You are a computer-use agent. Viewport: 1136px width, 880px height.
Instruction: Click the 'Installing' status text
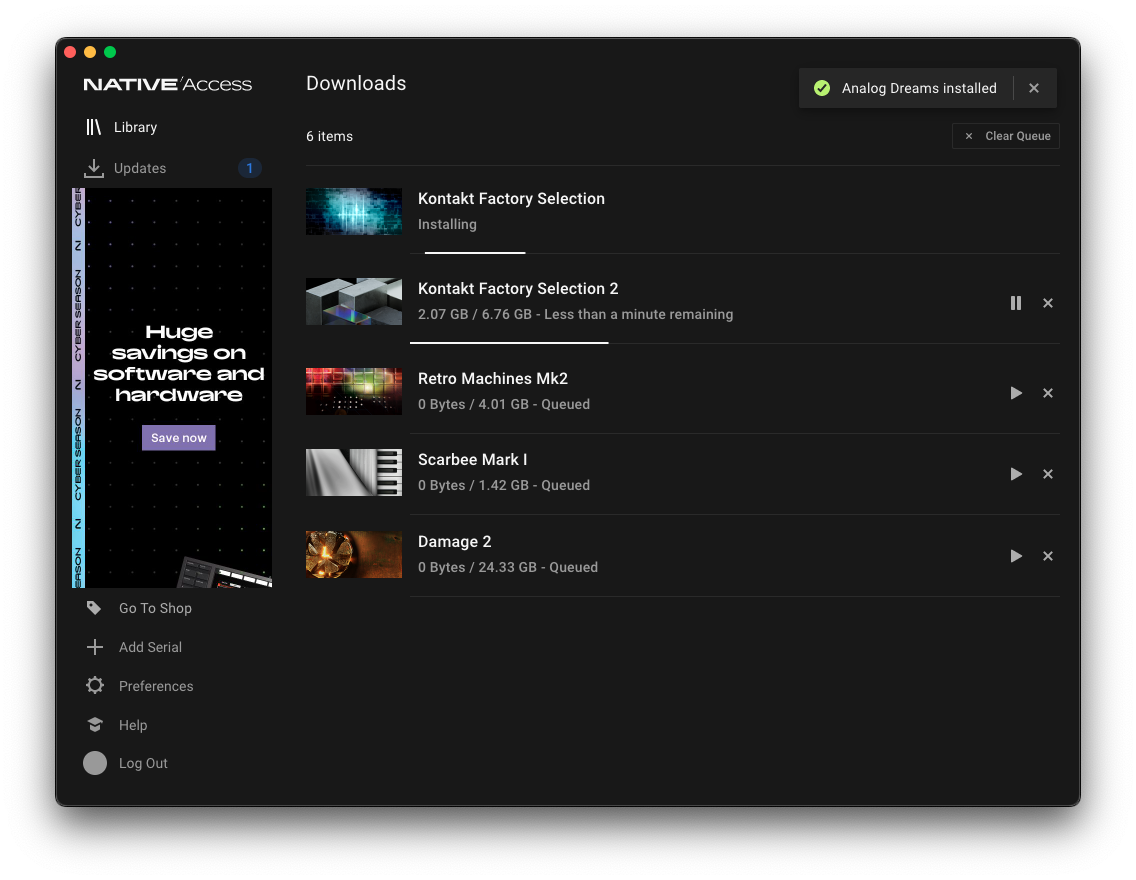[447, 225]
